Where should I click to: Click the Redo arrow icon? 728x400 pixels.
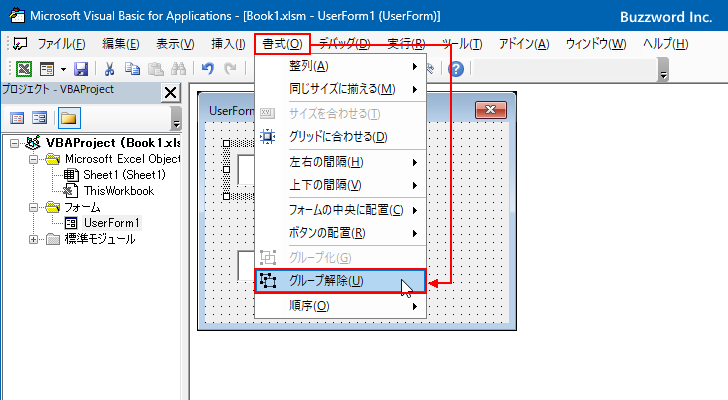click(230, 69)
